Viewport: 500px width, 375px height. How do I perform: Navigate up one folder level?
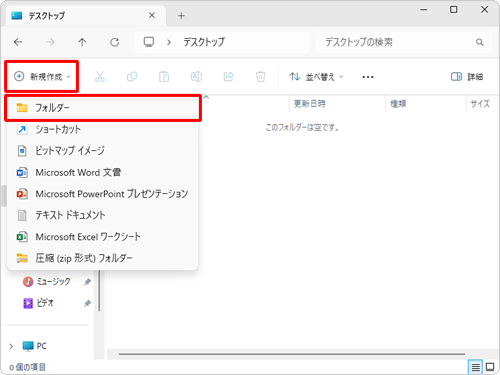point(82,42)
